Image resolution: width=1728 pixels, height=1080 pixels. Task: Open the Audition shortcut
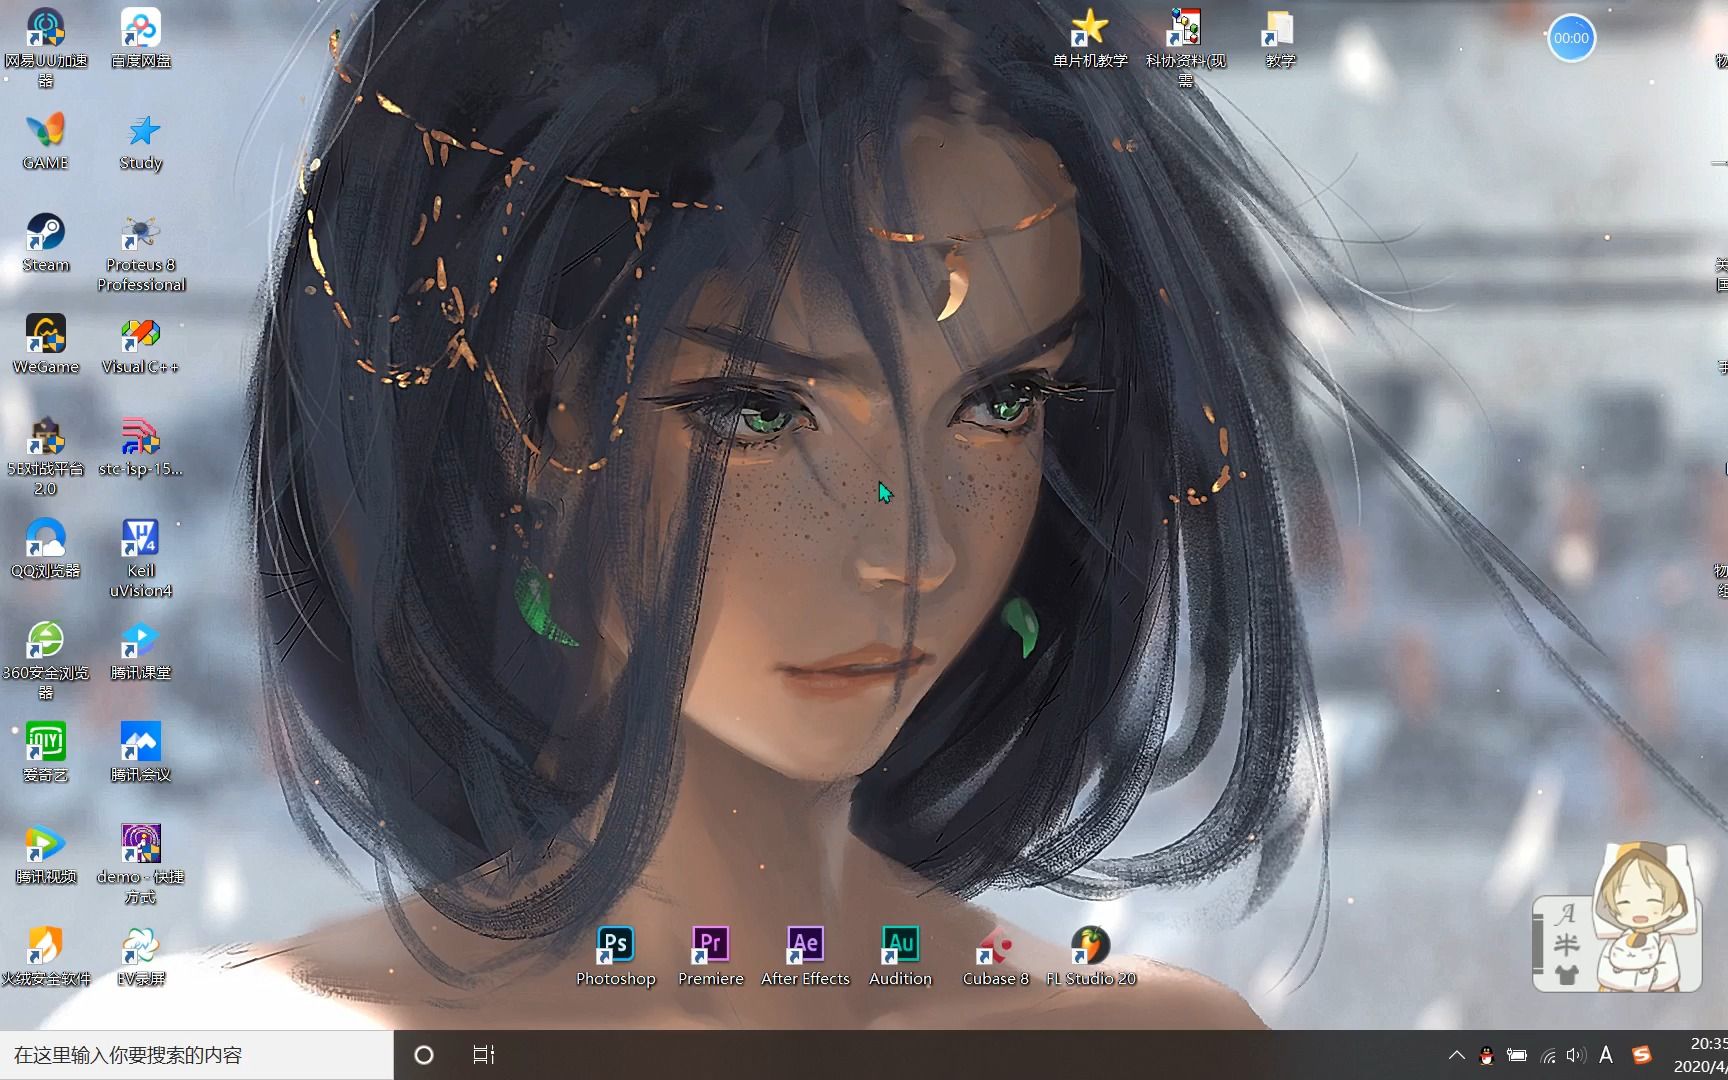(x=901, y=957)
